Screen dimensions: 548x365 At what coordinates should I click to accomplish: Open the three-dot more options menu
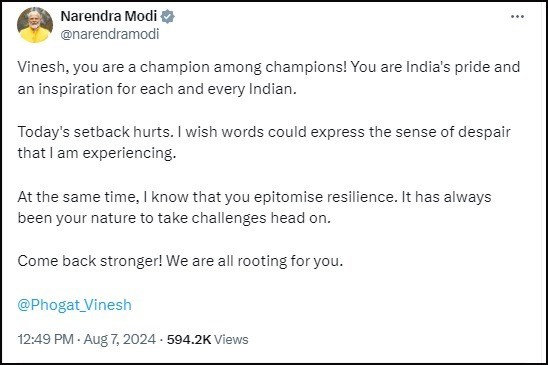click(x=517, y=16)
